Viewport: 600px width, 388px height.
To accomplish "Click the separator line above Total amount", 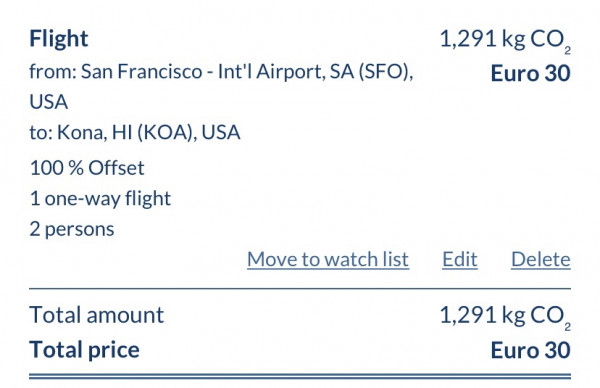I will (300, 289).
